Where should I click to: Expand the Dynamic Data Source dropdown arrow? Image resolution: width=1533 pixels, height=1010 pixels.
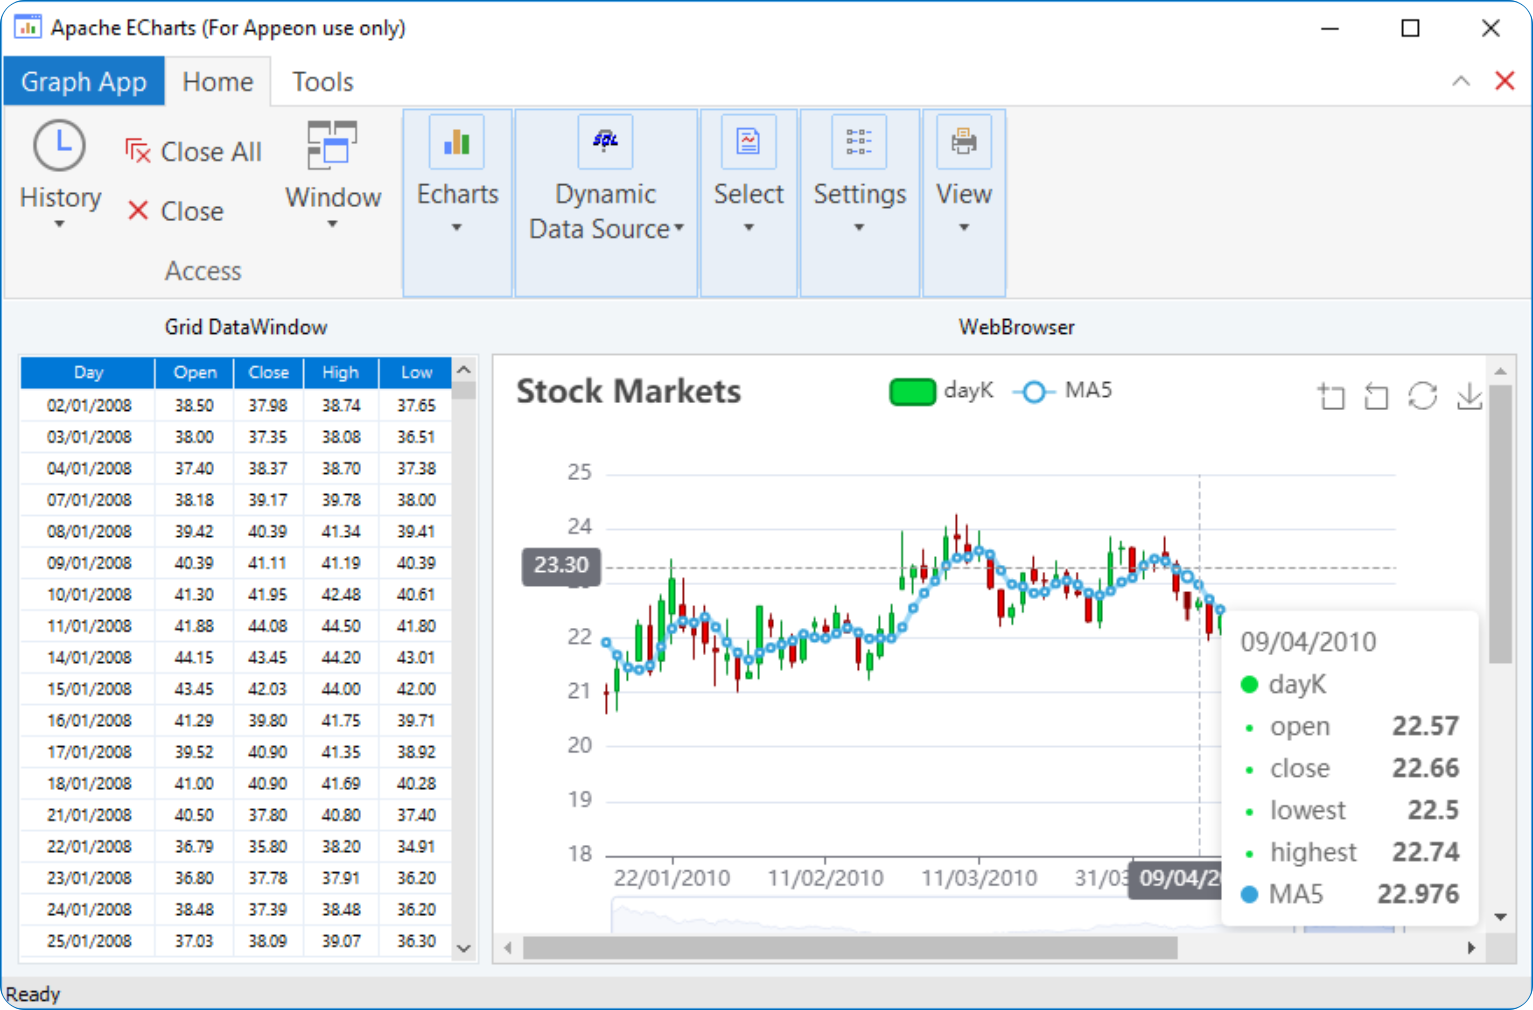pyautogui.click(x=679, y=228)
